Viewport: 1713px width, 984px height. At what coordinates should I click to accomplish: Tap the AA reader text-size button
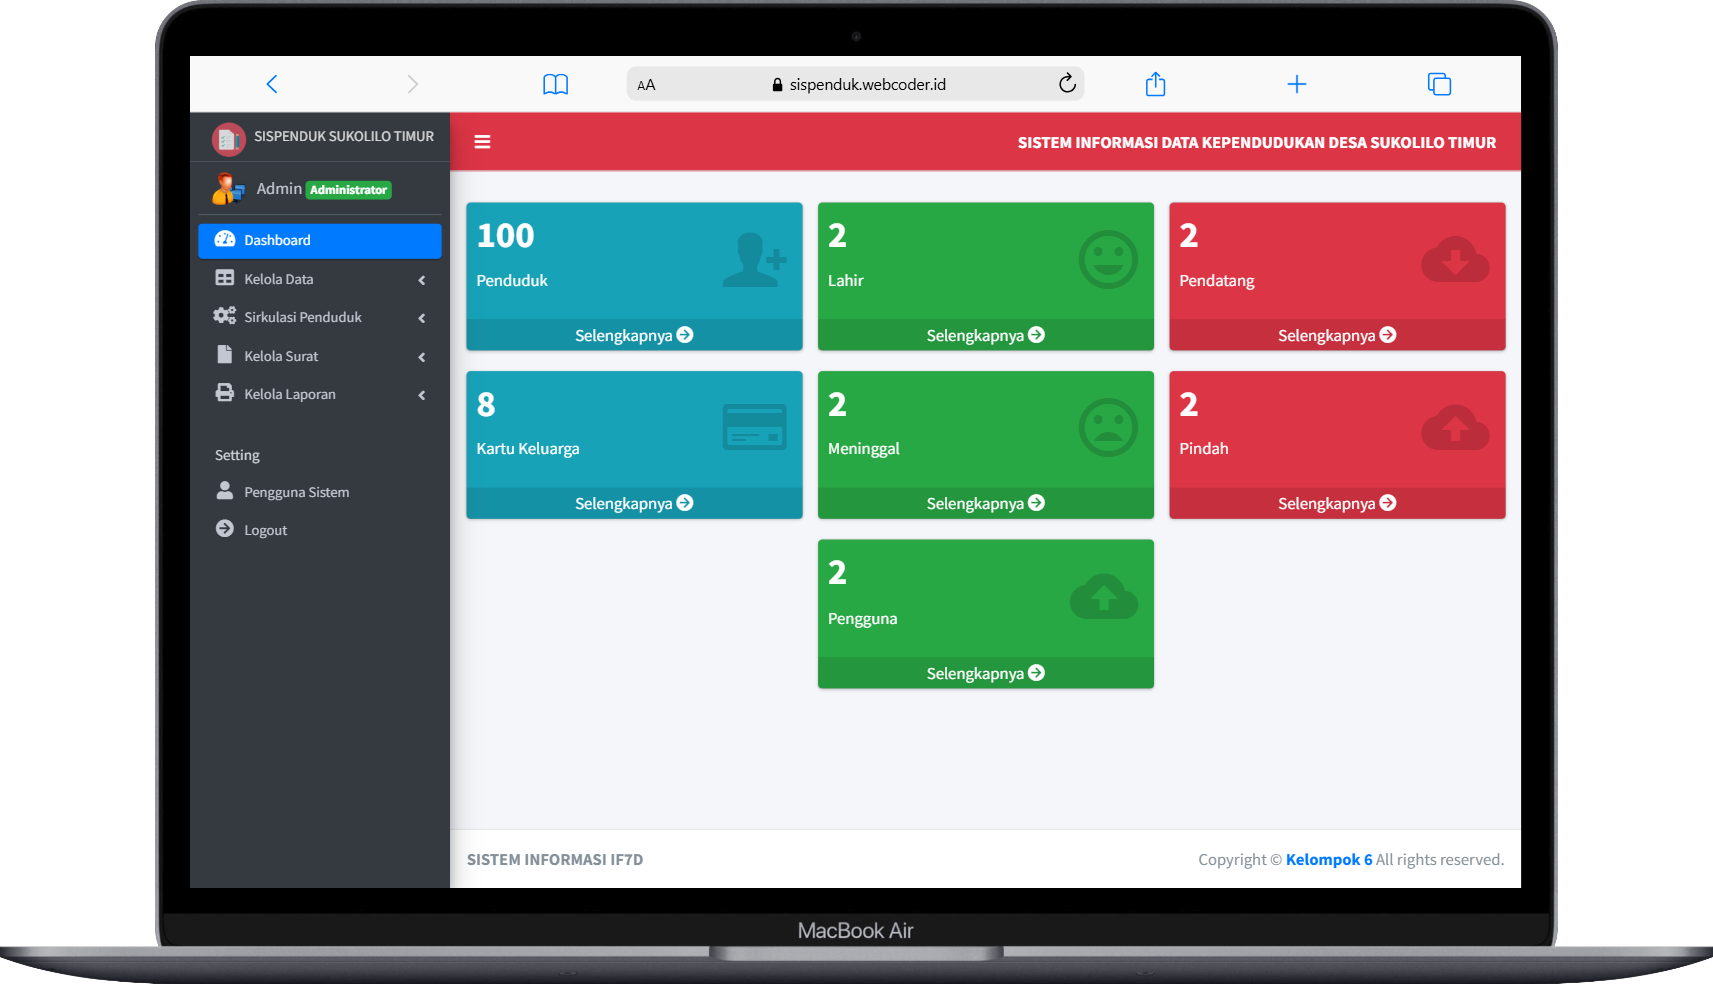pyautogui.click(x=647, y=85)
